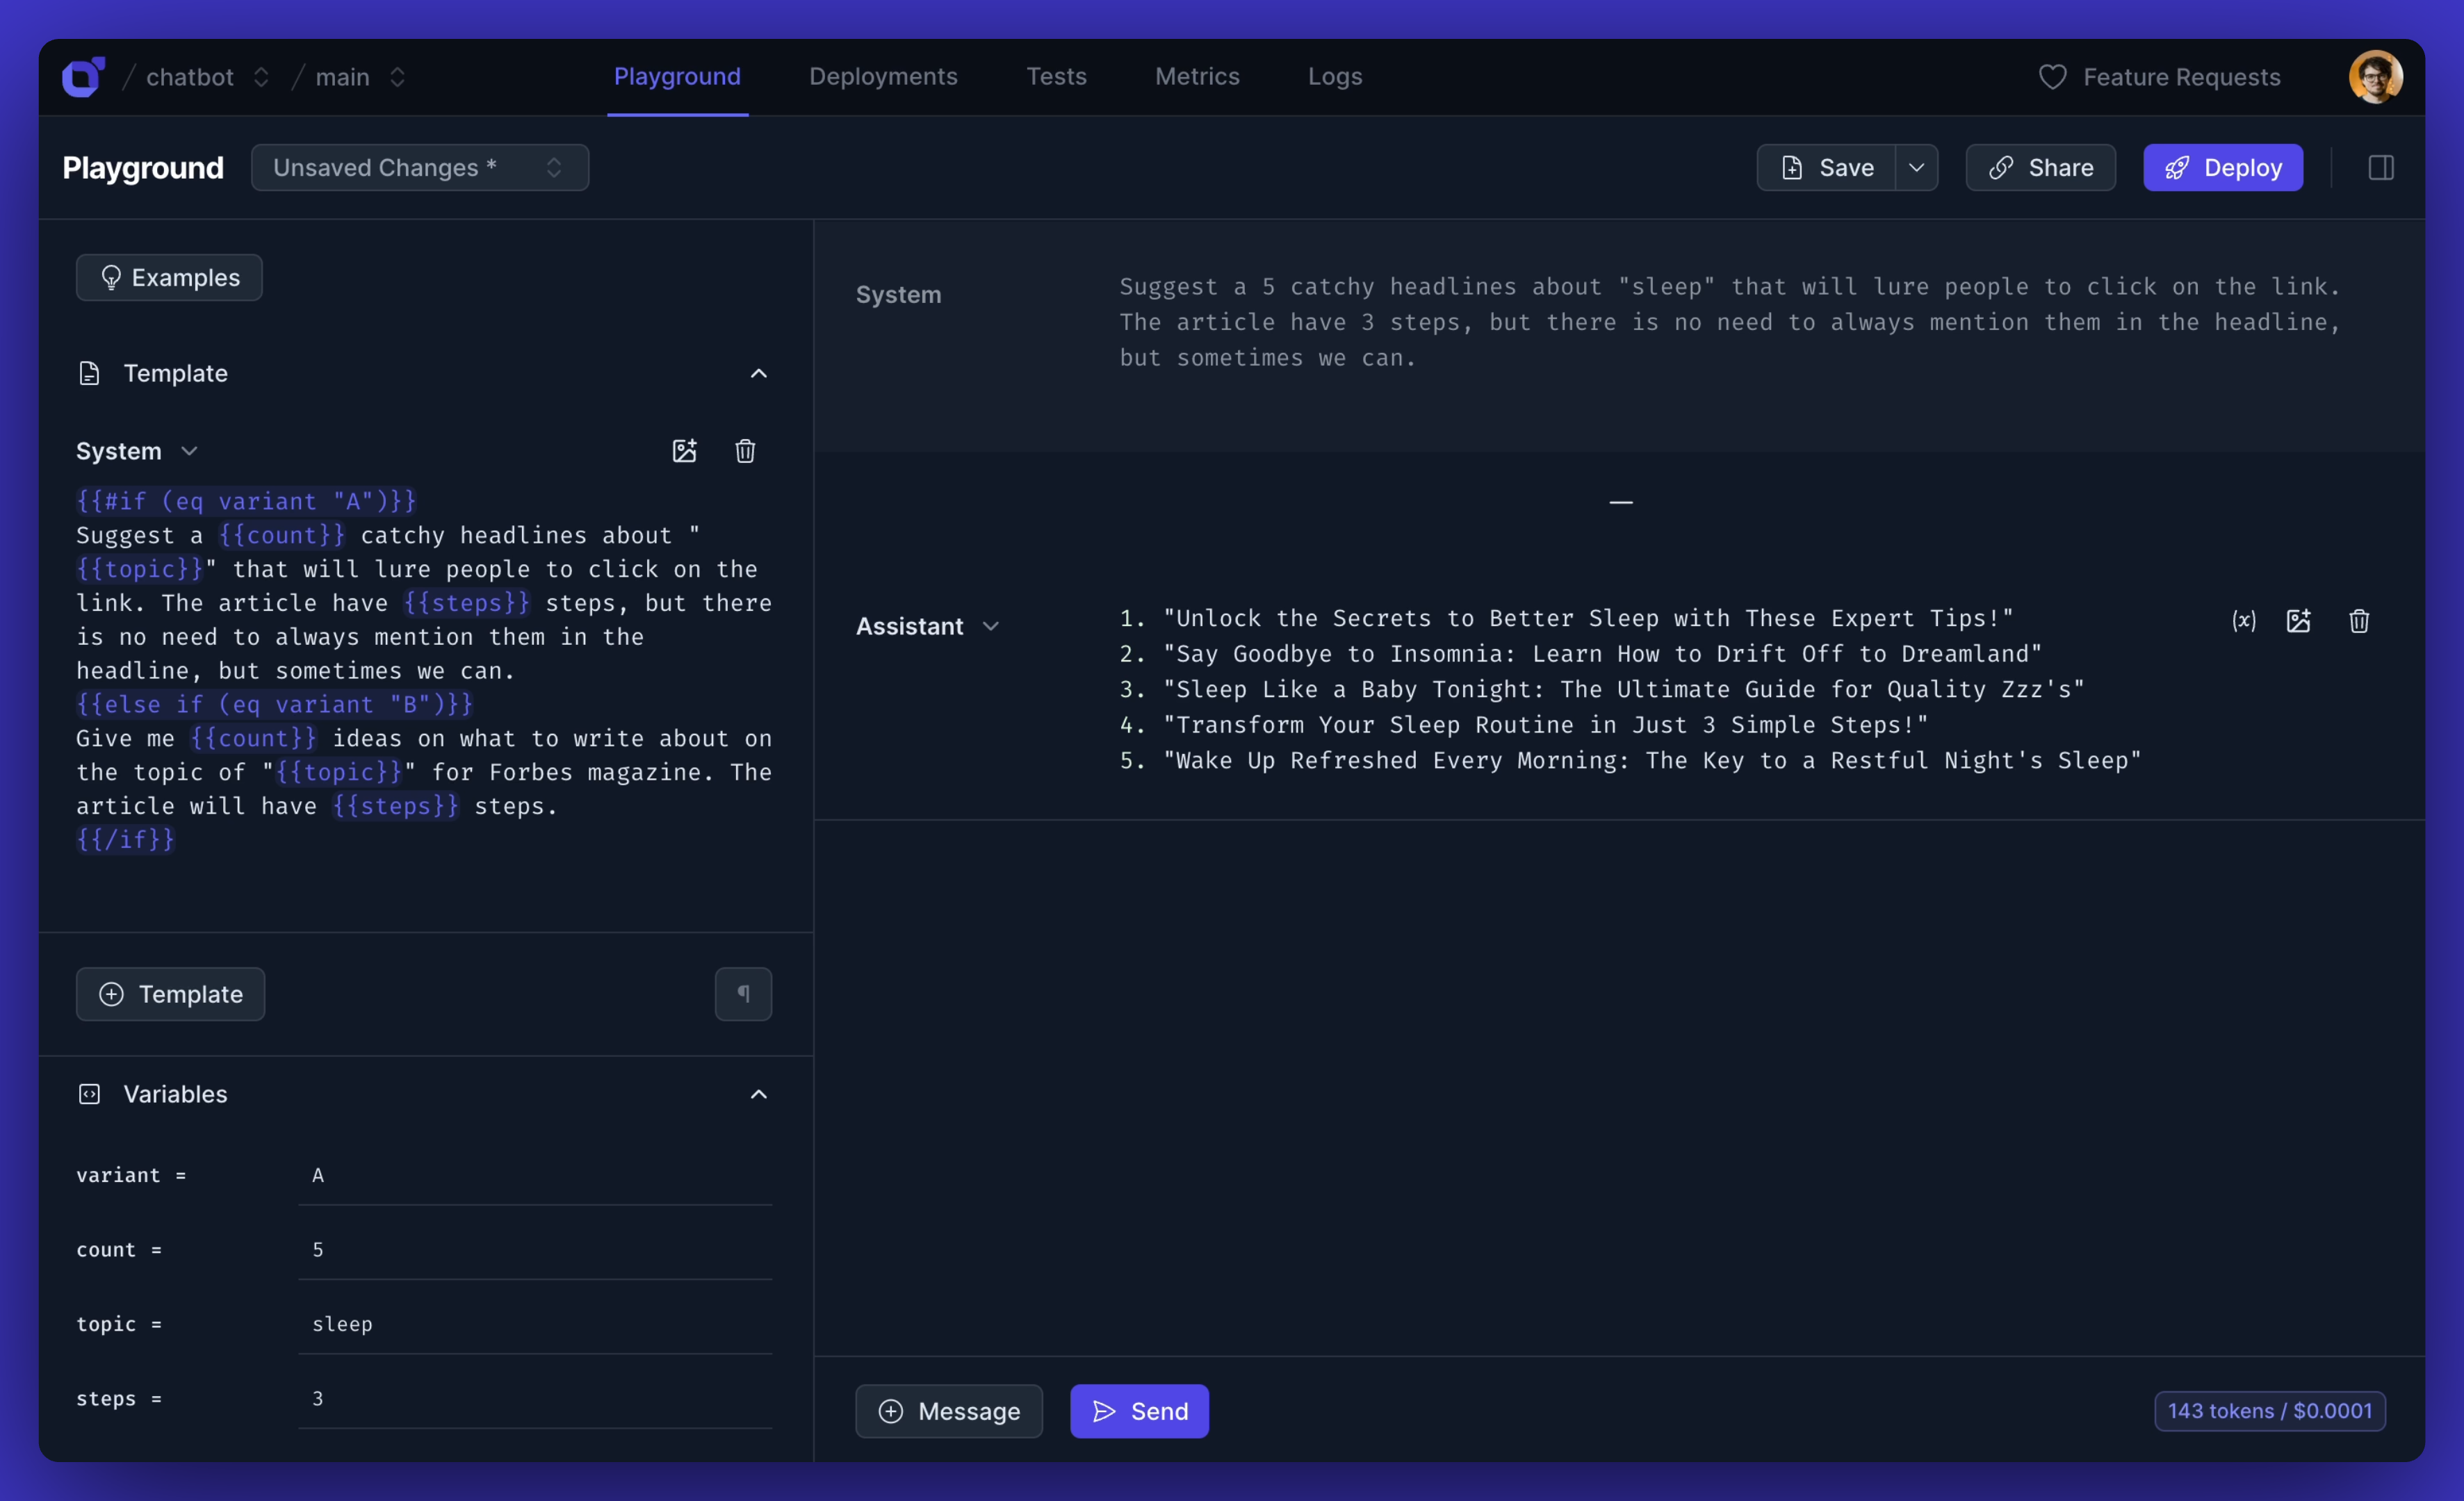Switch to the Metrics tab
The image size is (2464, 1501).
(x=1196, y=76)
